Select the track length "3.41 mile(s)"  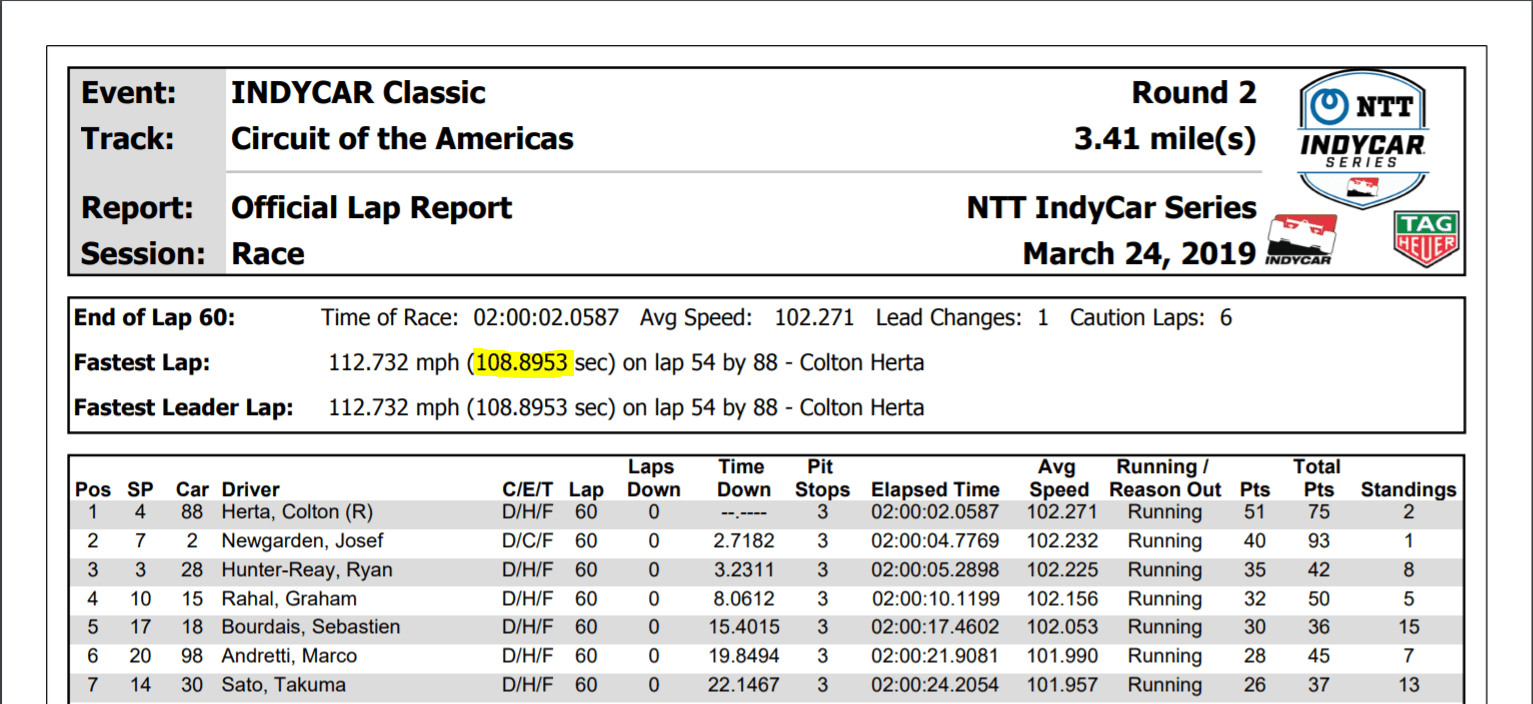pyautogui.click(x=1165, y=139)
